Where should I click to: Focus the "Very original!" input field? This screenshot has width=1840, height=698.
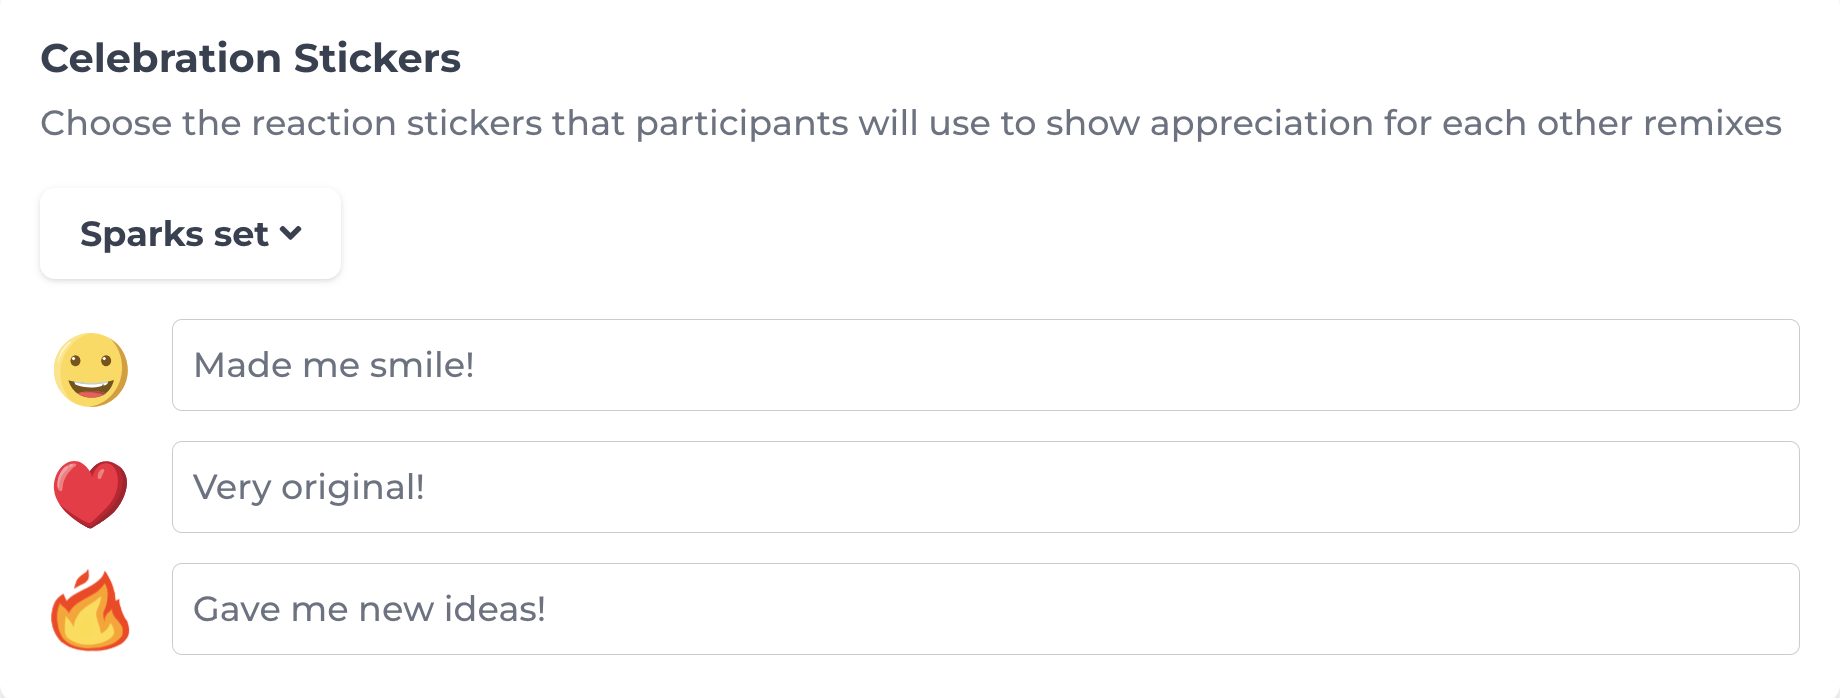click(x=985, y=487)
